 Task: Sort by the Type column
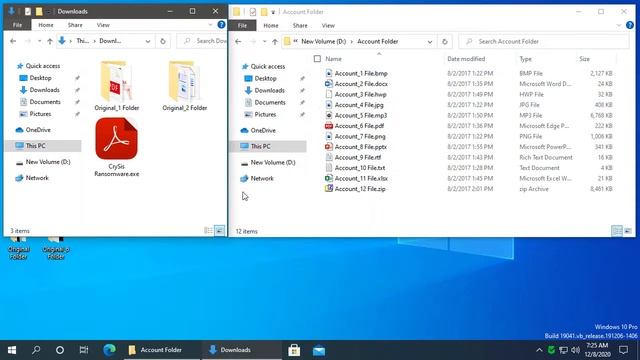[x=525, y=59]
